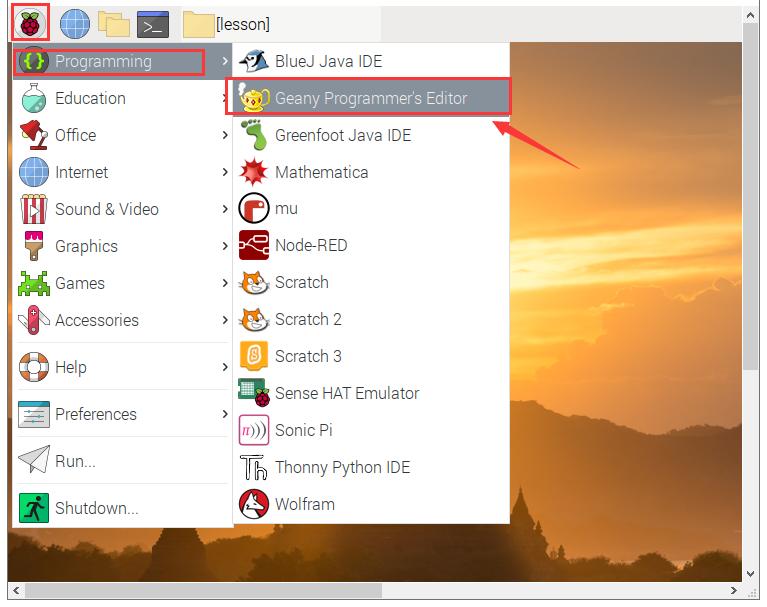
Task: Click the horizontal scrollbar thumb
Action: 203,590
